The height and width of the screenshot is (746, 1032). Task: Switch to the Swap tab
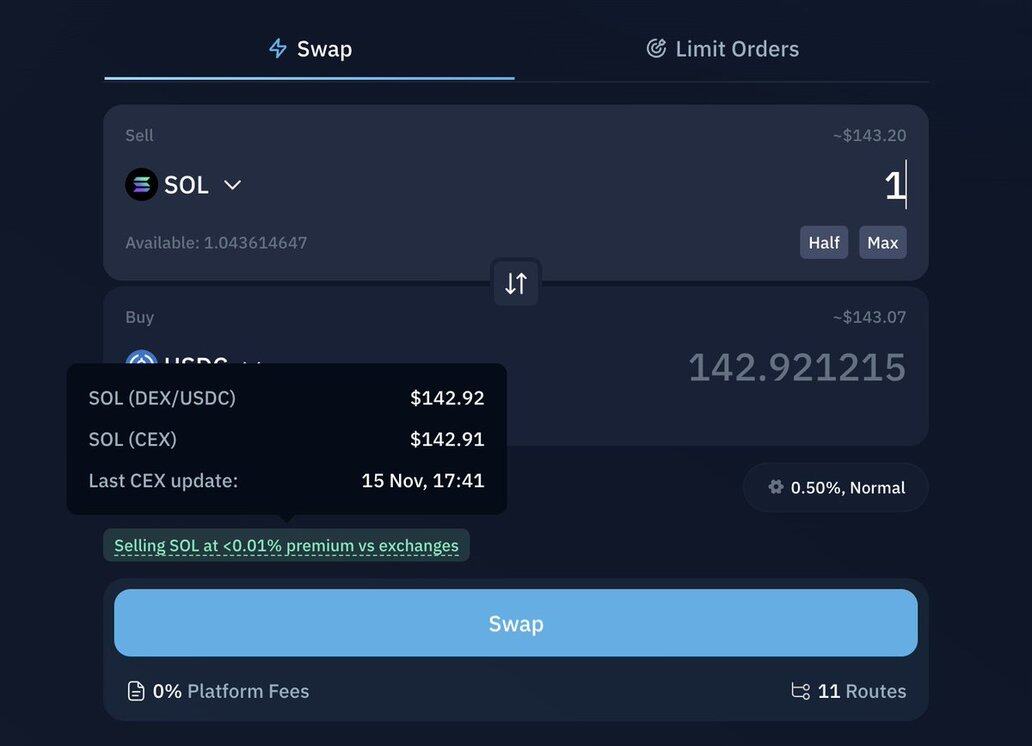pos(310,49)
